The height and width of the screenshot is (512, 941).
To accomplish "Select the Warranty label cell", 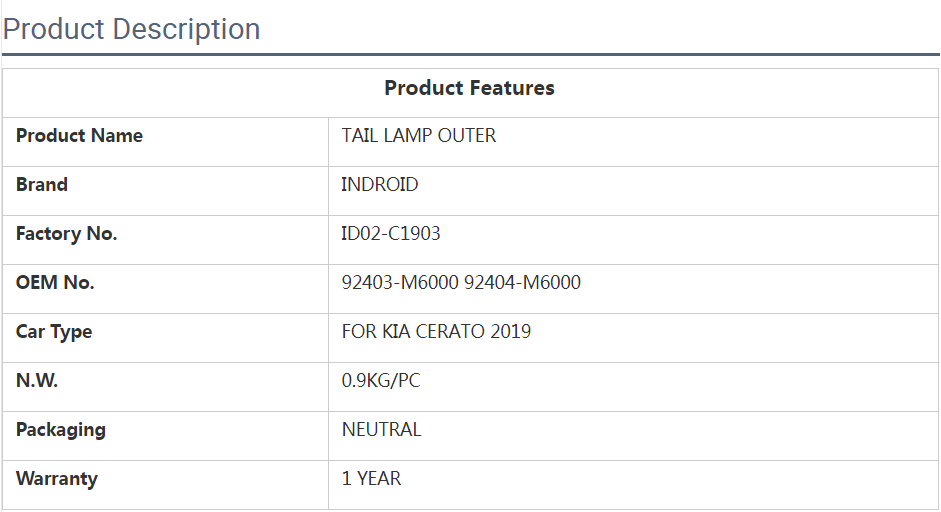I will coord(57,479).
